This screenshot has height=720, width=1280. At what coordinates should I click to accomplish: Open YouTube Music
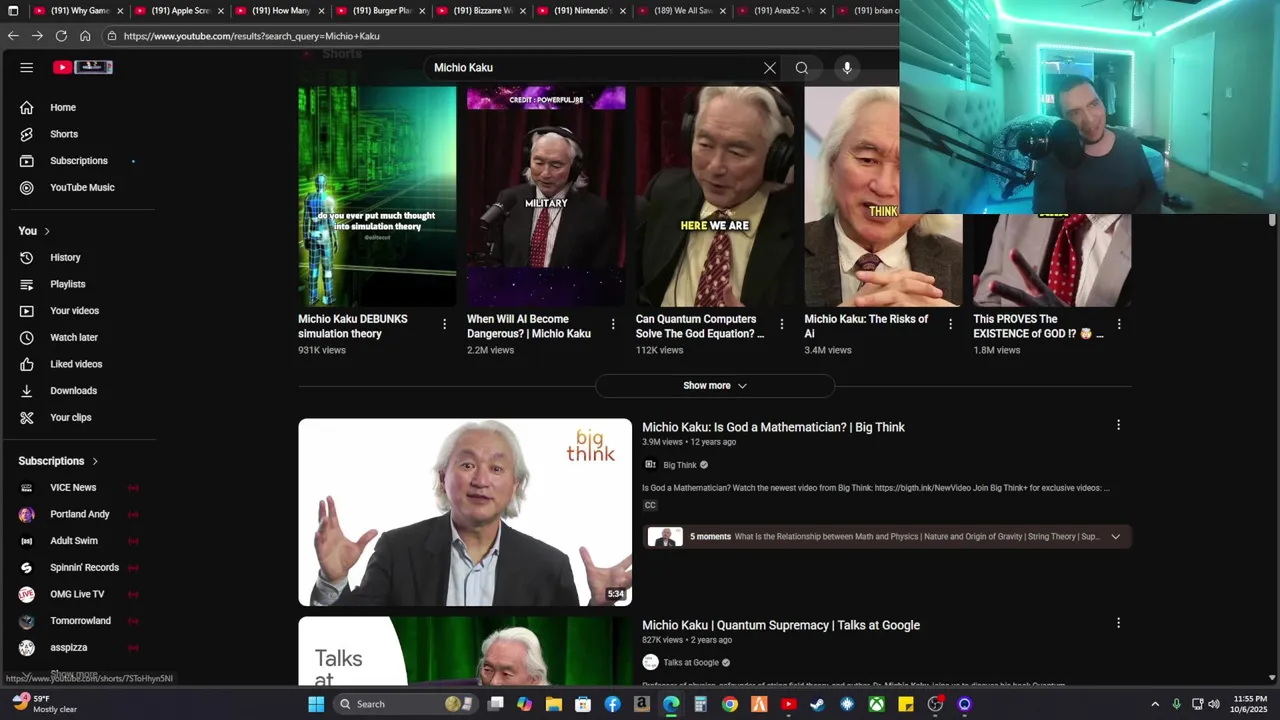(83, 187)
